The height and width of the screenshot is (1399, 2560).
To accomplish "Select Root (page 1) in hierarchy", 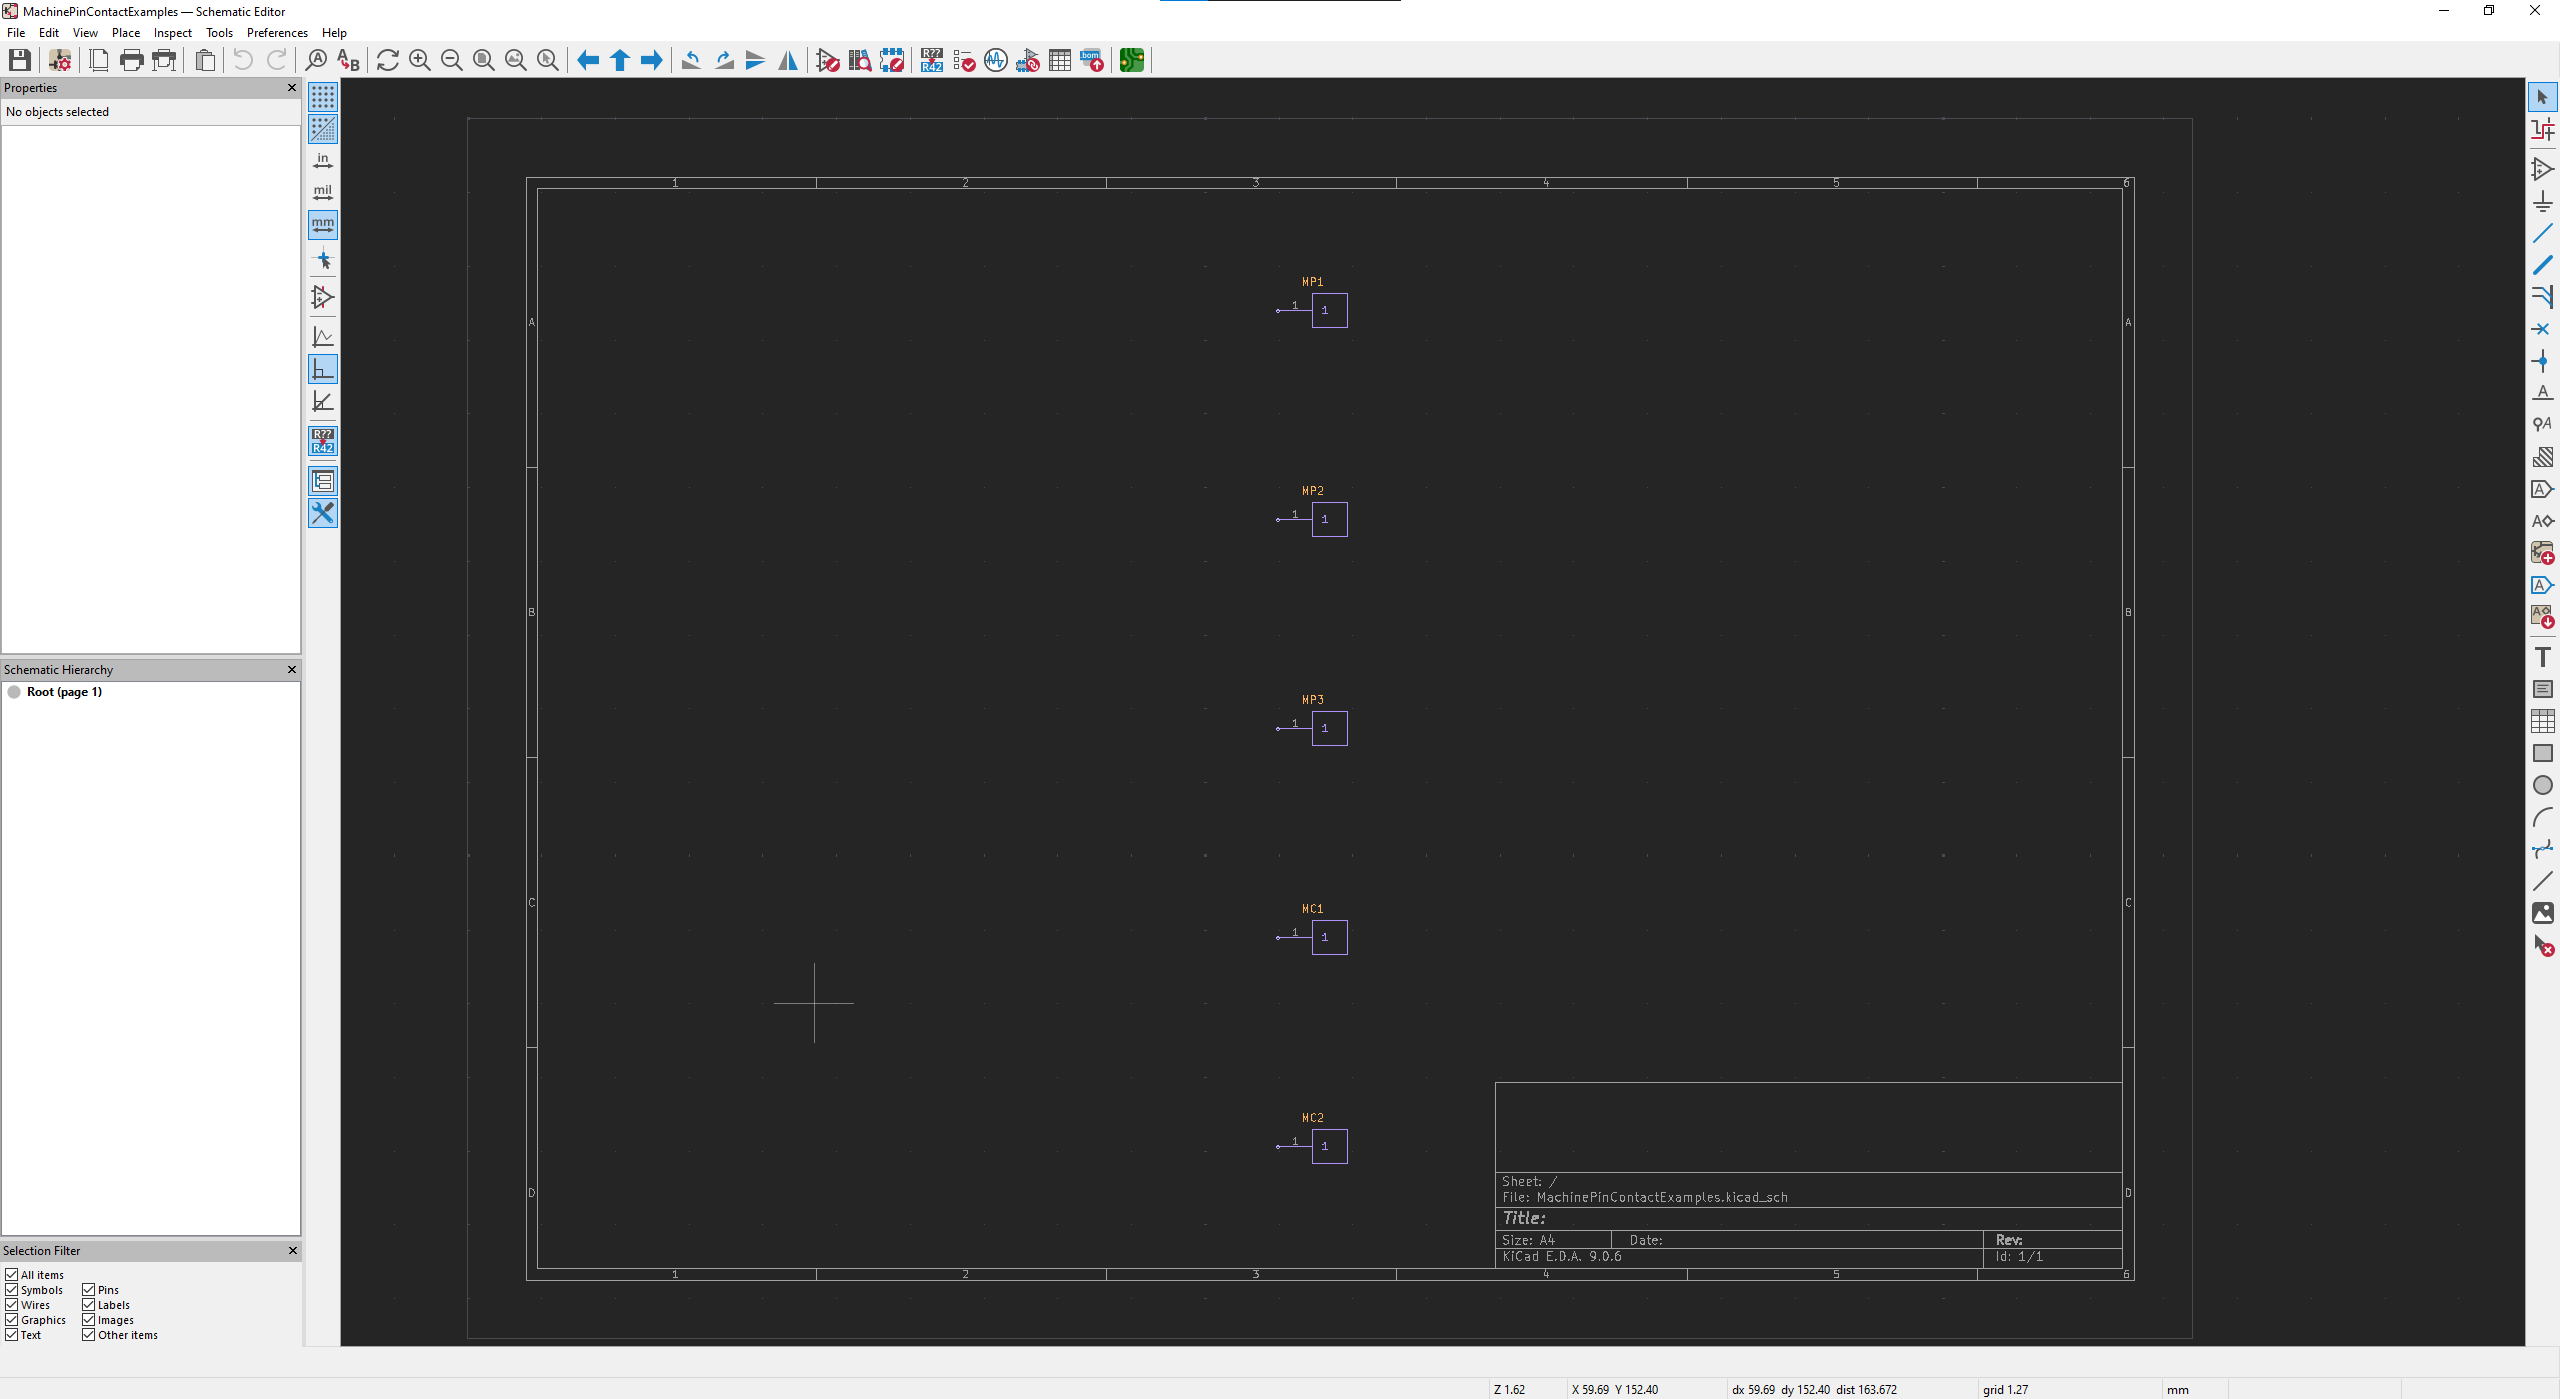I will [x=64, y=692].
